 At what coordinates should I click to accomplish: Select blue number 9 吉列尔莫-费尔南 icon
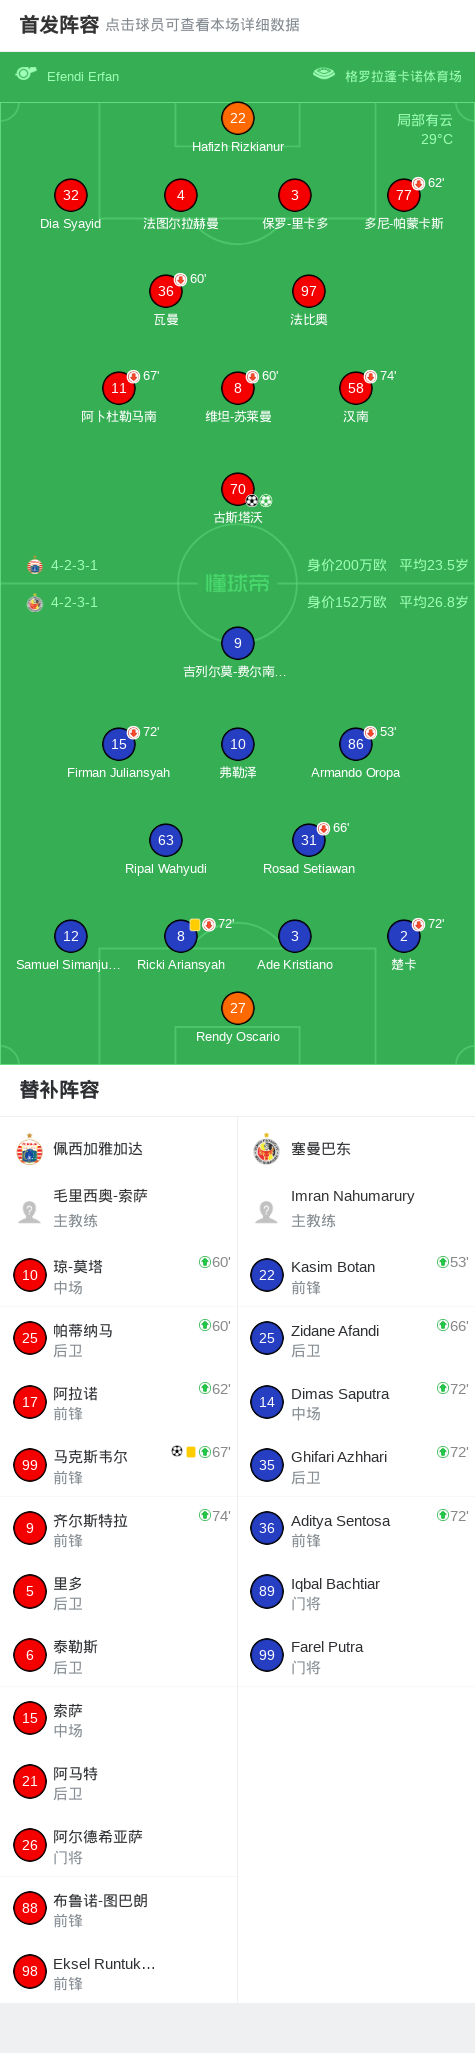[x=238, y=643]
